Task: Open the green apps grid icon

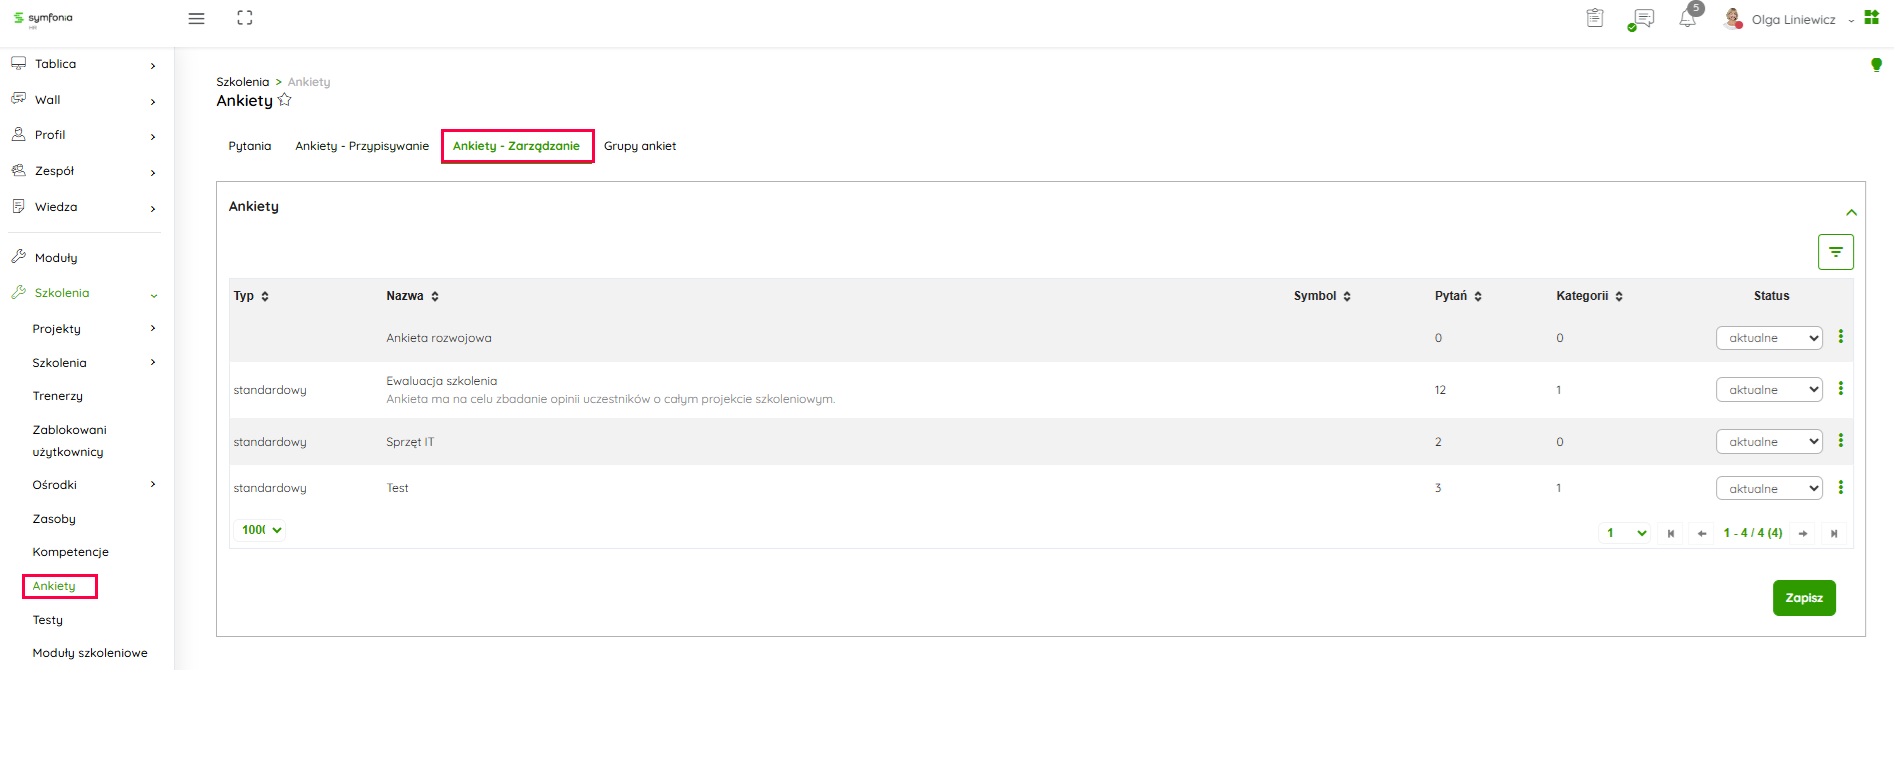Action: pyautogui.click(x=1871, y=18)
